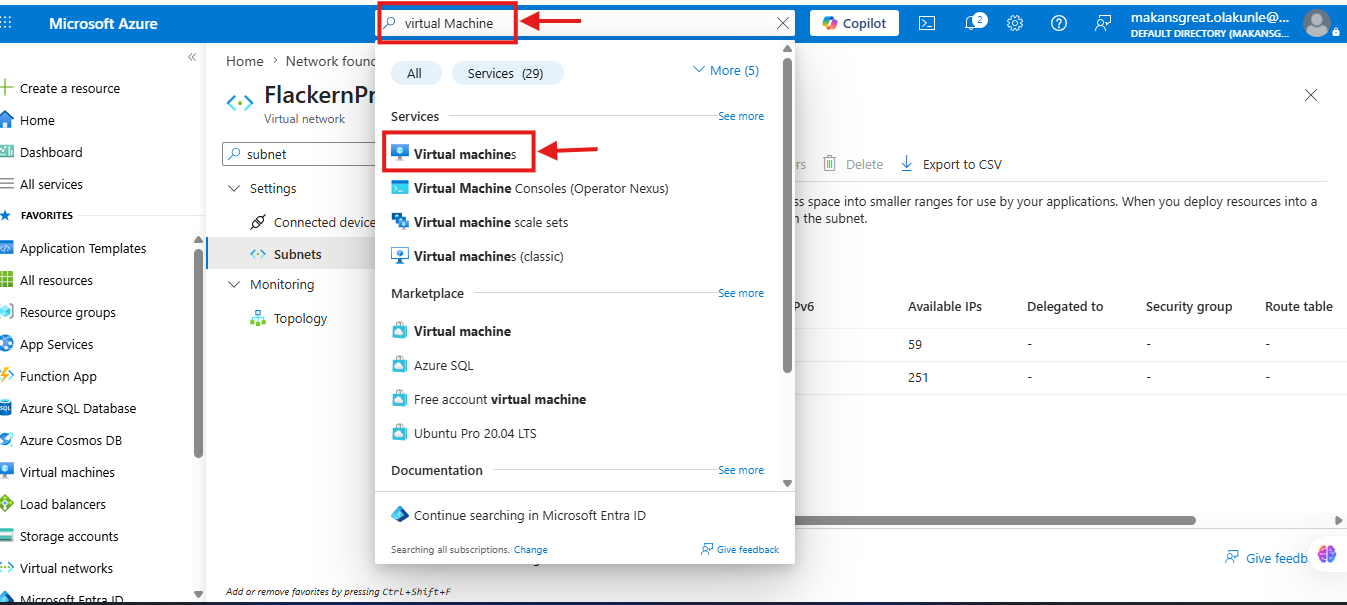This screenshot has height=605, width=1347.
Task: Collapse the Monitoring section
Action: coord(235,285)
